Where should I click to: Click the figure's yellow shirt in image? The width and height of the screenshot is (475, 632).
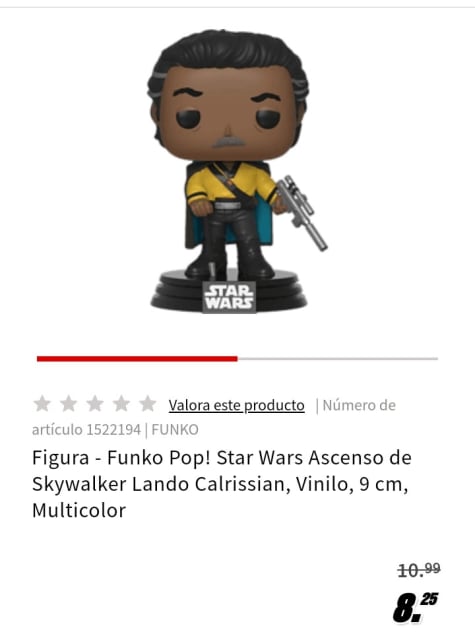click(x=230, y=183)
